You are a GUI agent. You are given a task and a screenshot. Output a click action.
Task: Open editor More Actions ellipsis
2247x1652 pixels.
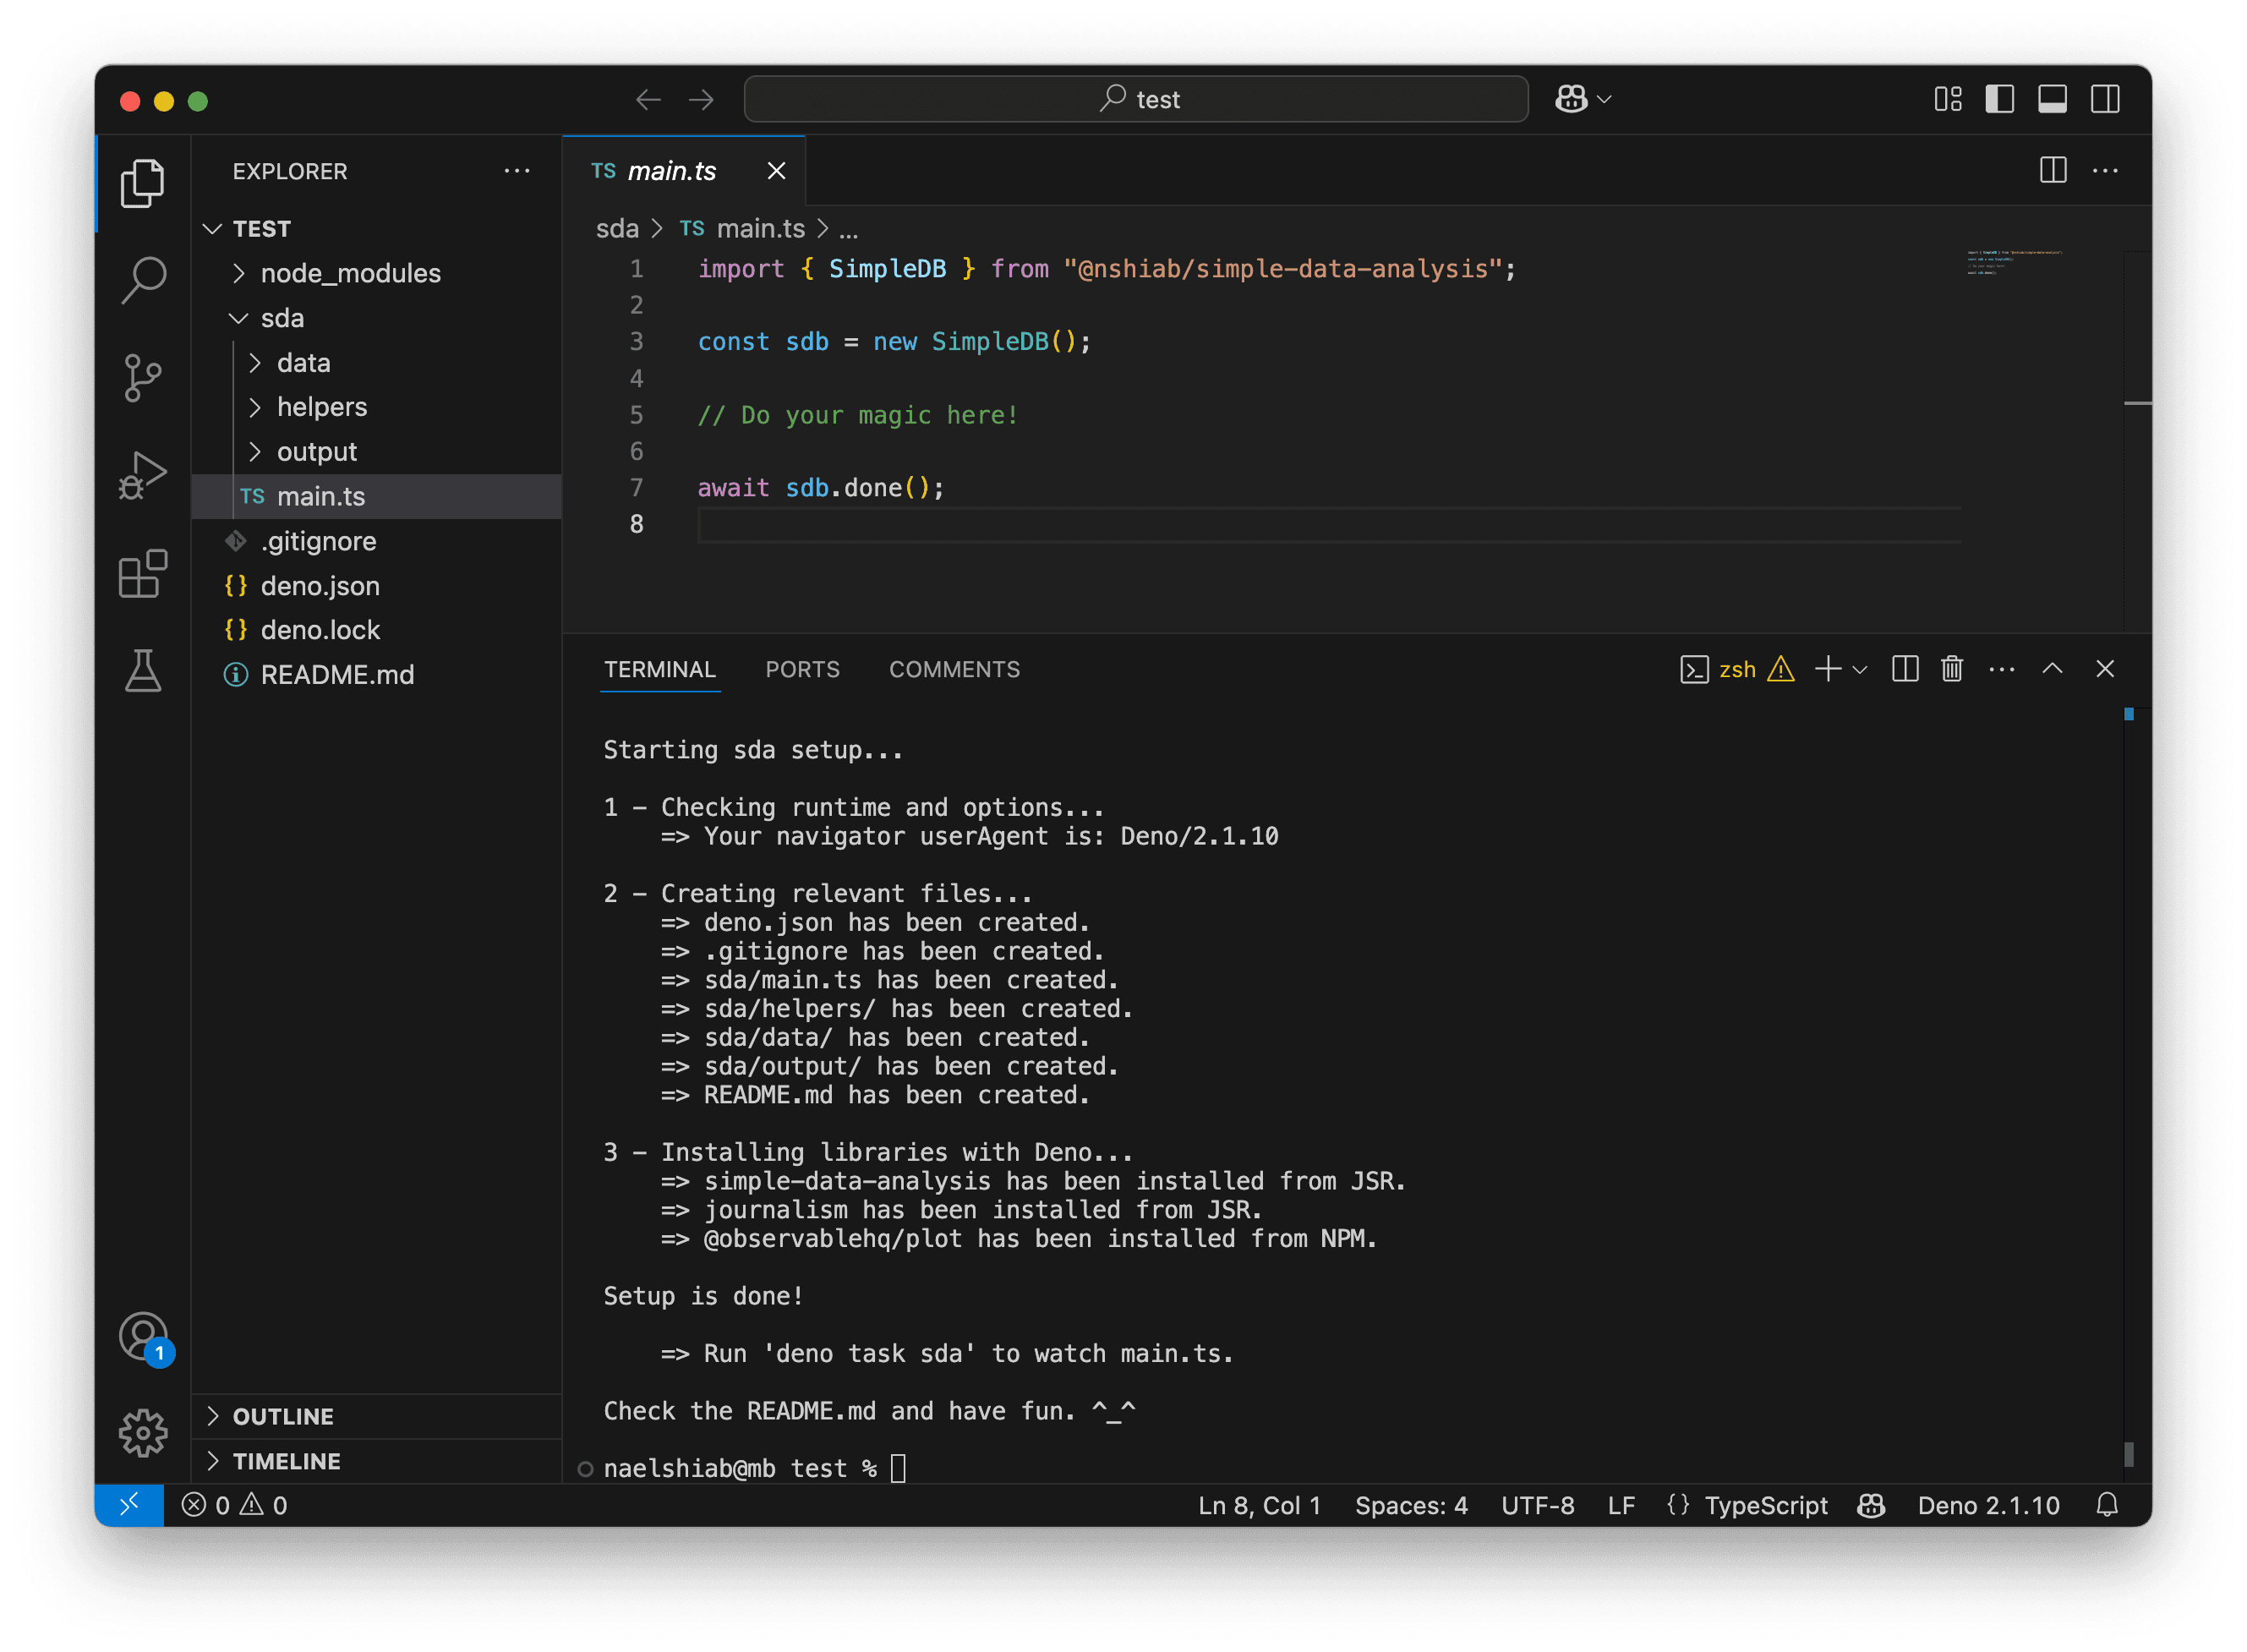(2105, 170)
